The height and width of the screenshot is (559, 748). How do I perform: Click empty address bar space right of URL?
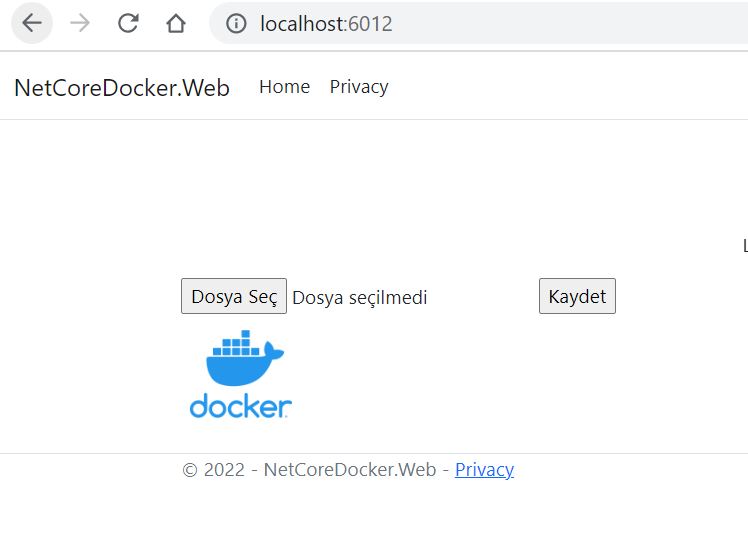(580, 24)
